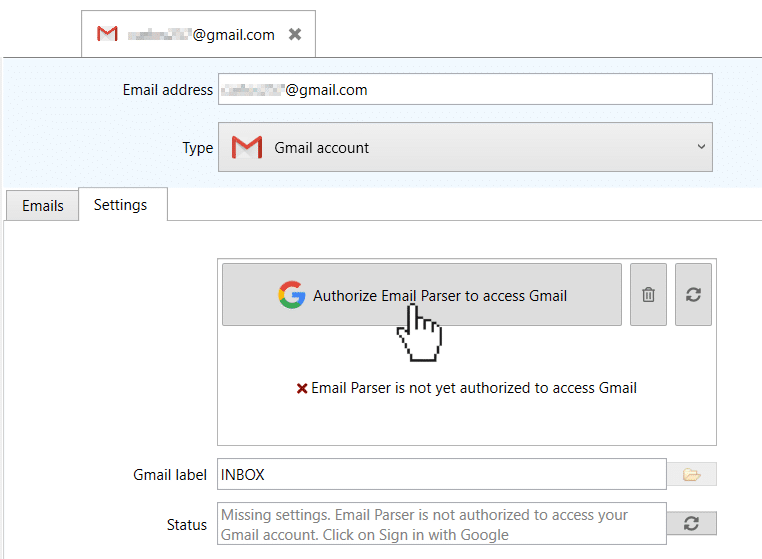Select the gmail.com account tab
The width and height of the screenshot is (762, 559).
[198, 35]
